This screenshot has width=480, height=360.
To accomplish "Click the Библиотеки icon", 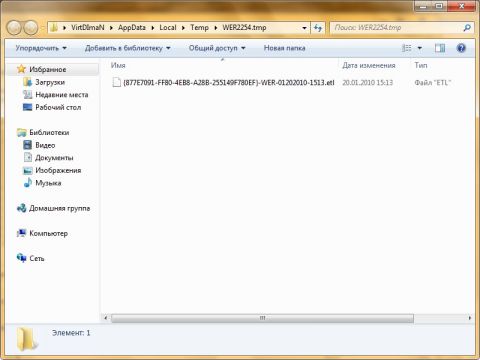I will pos(22,133).
